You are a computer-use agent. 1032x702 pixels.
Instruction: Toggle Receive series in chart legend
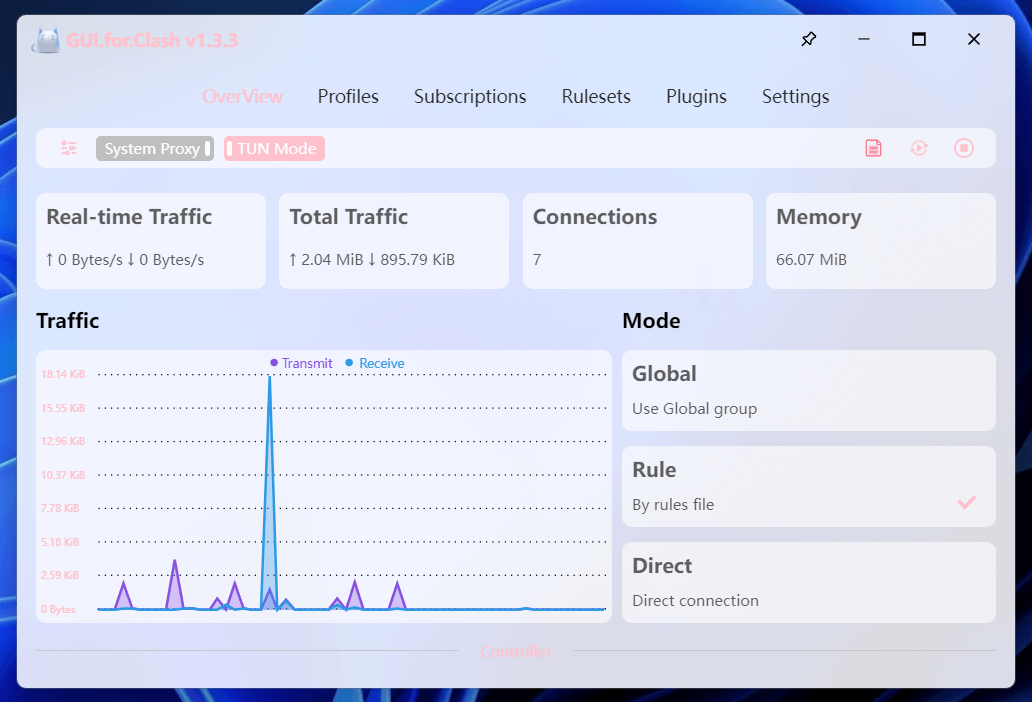point(374,363)
